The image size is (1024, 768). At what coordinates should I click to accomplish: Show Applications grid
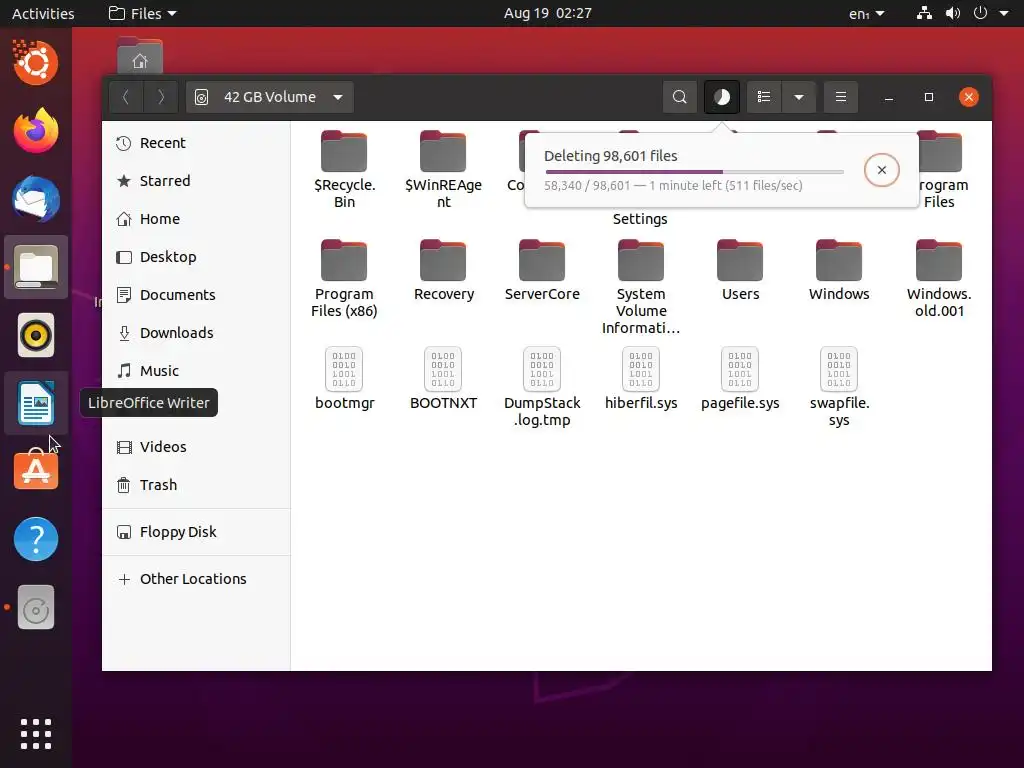tap(36, 734)
